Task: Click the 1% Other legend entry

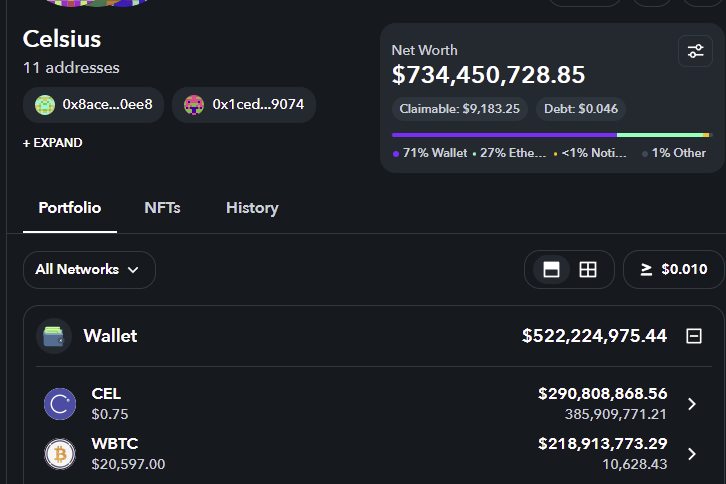Action: [x=674, y=153]
